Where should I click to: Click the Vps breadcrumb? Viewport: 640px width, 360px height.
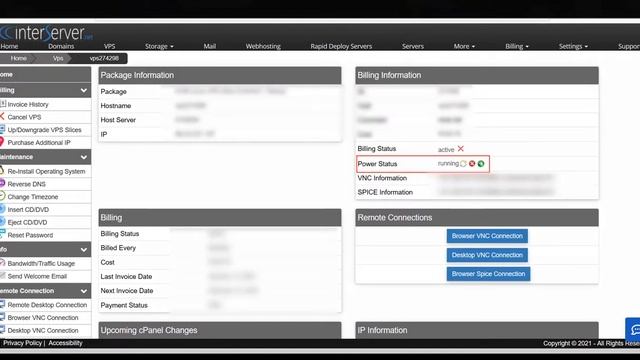(x=58, y=58)
